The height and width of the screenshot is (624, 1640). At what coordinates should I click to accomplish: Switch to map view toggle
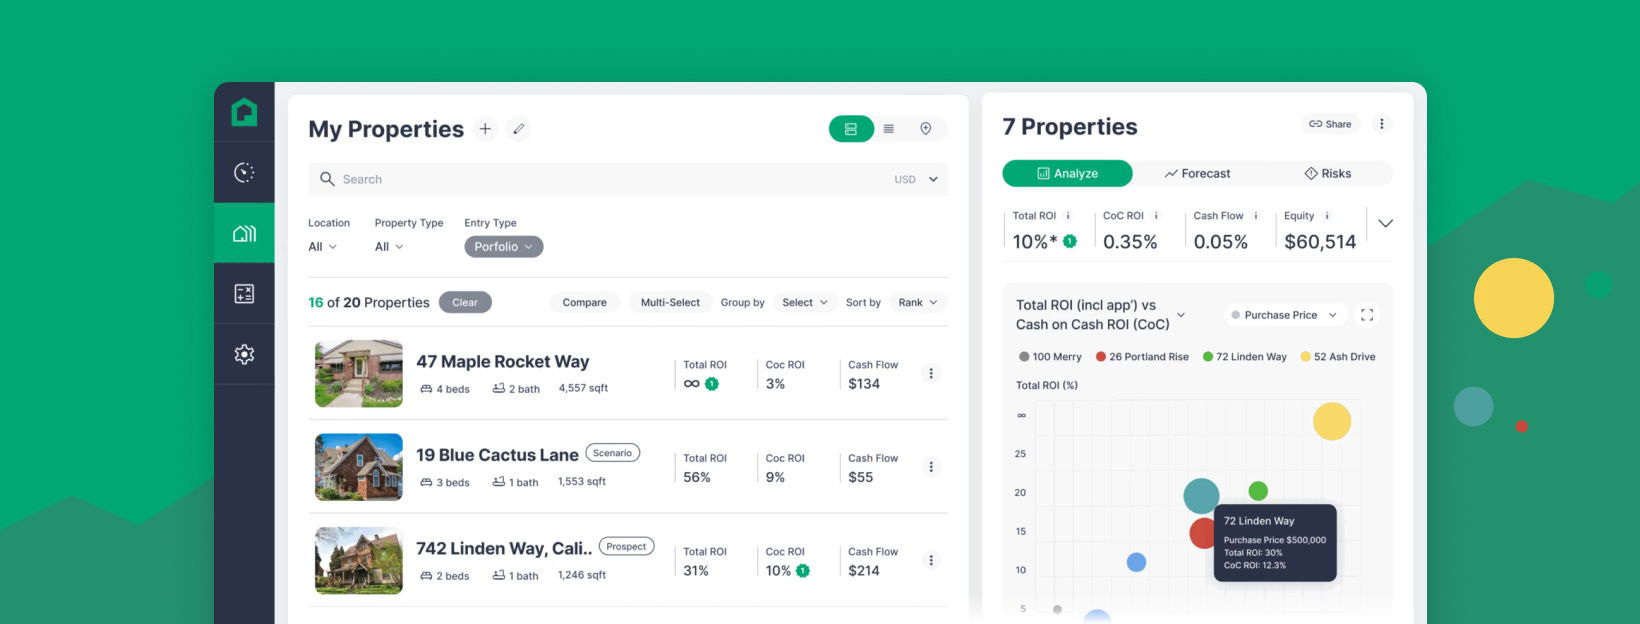pyautogui.click(x=926, y=129)
